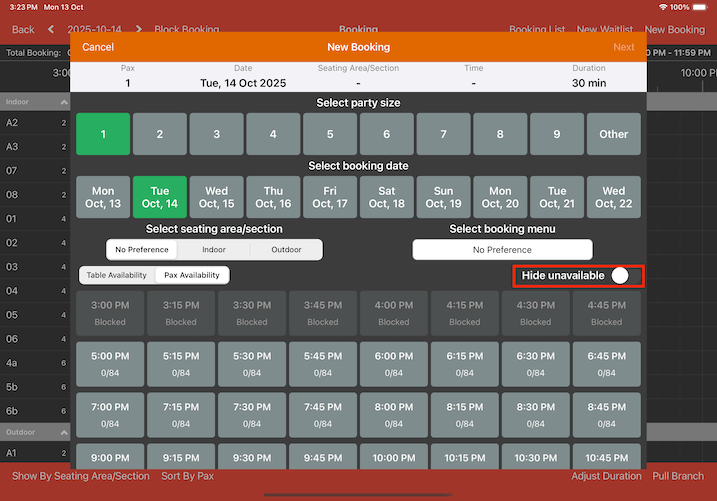Screen dimensions: 717x501
Task: Select party size 7
Action: (x=443, y=134)
